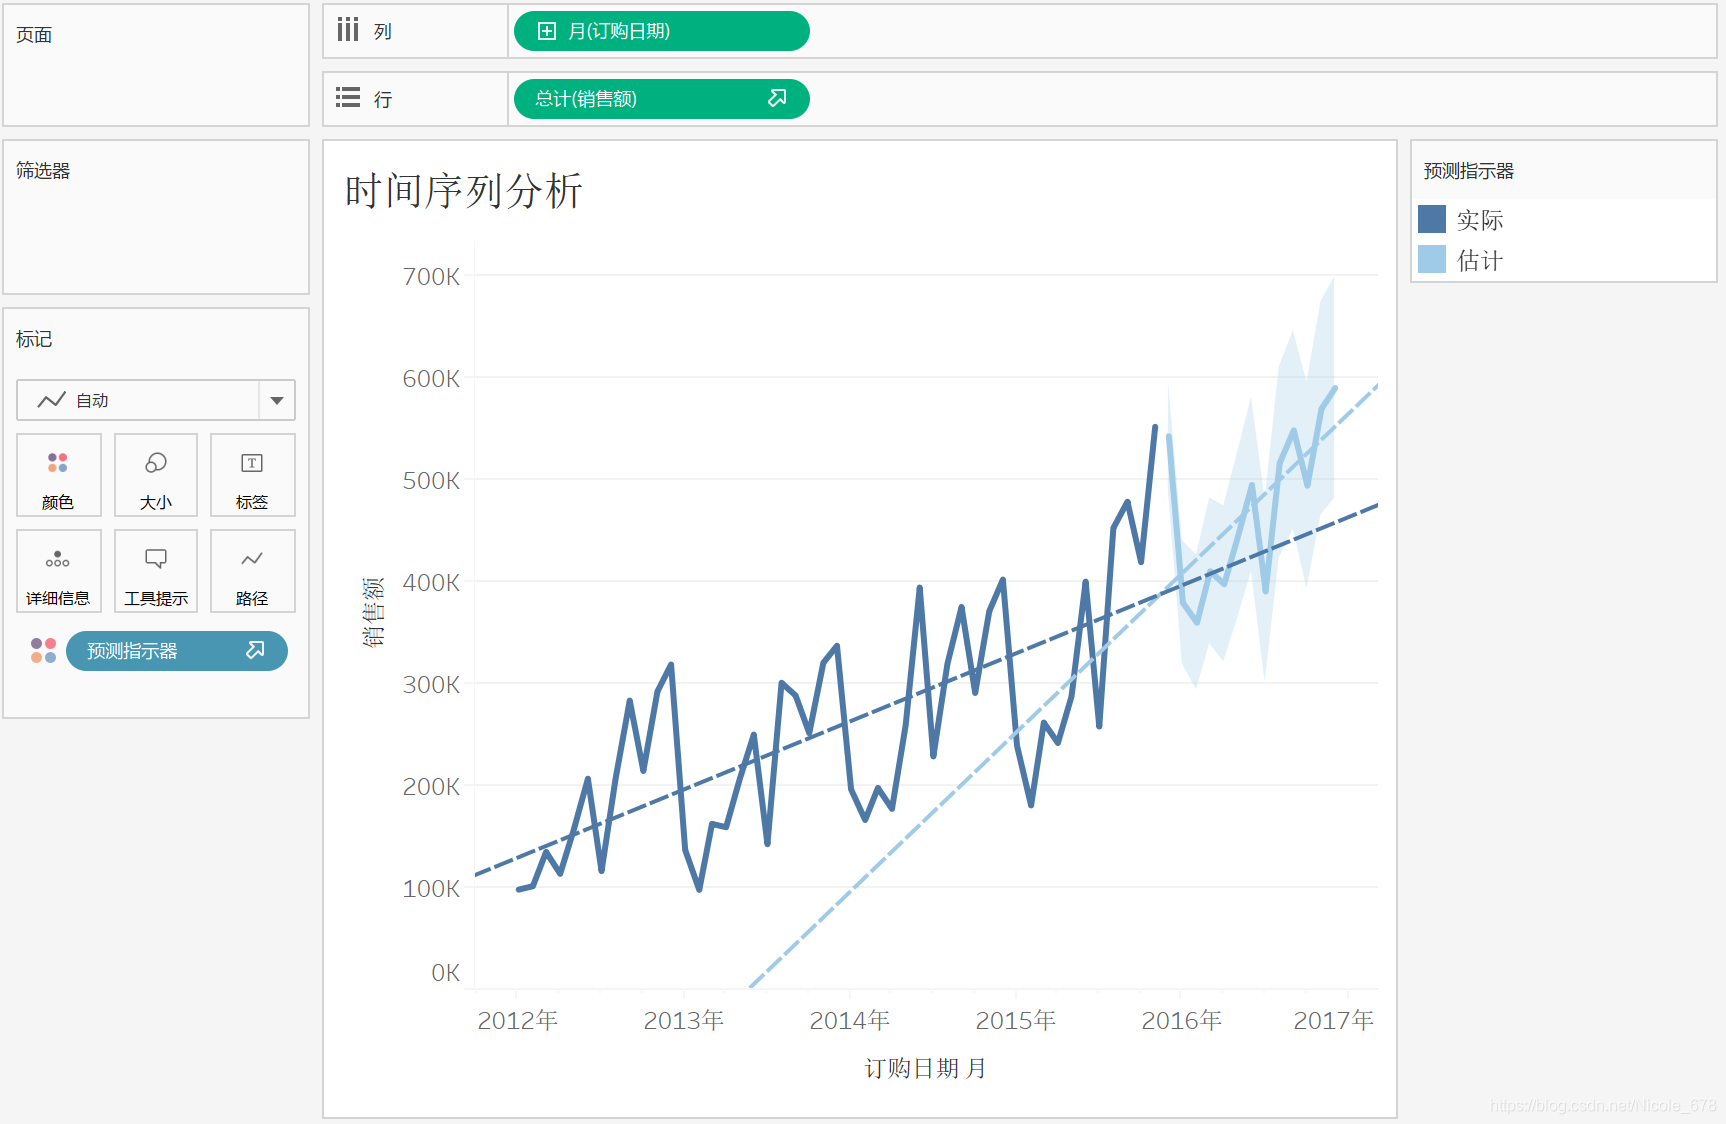Select the 总计(销售额) pill on Rows
This screenshot has width=1726, height=1124.
[661, 99]
